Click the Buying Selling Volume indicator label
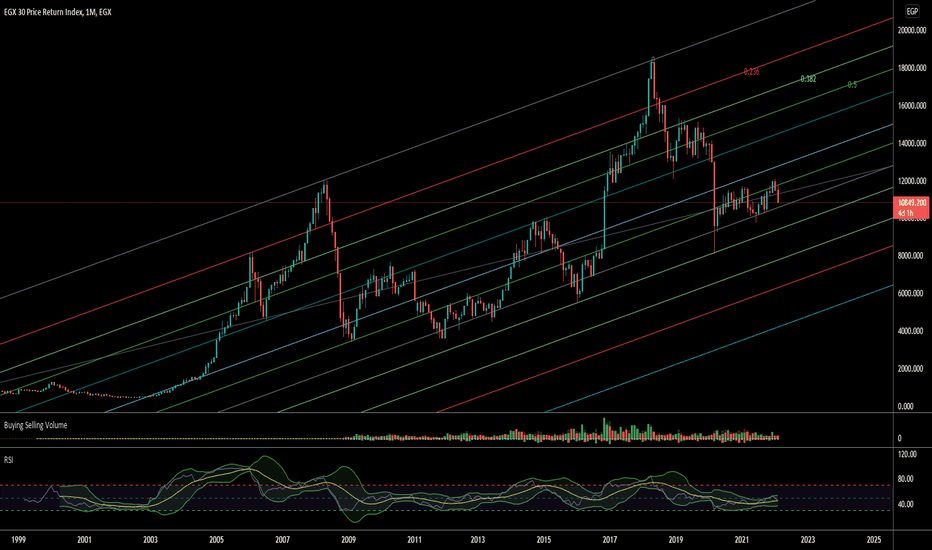This screenshot has width=932, height=550. (x=36, y=425)
